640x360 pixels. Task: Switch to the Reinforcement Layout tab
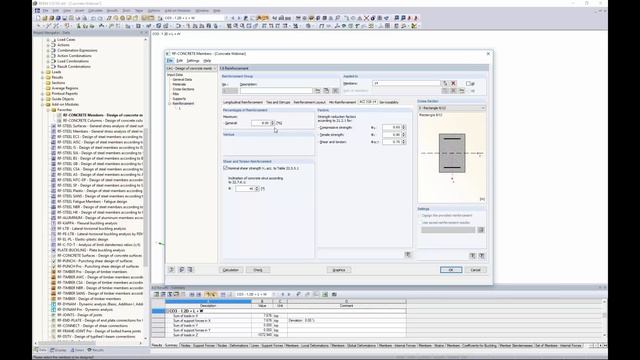tap(309, 102)
